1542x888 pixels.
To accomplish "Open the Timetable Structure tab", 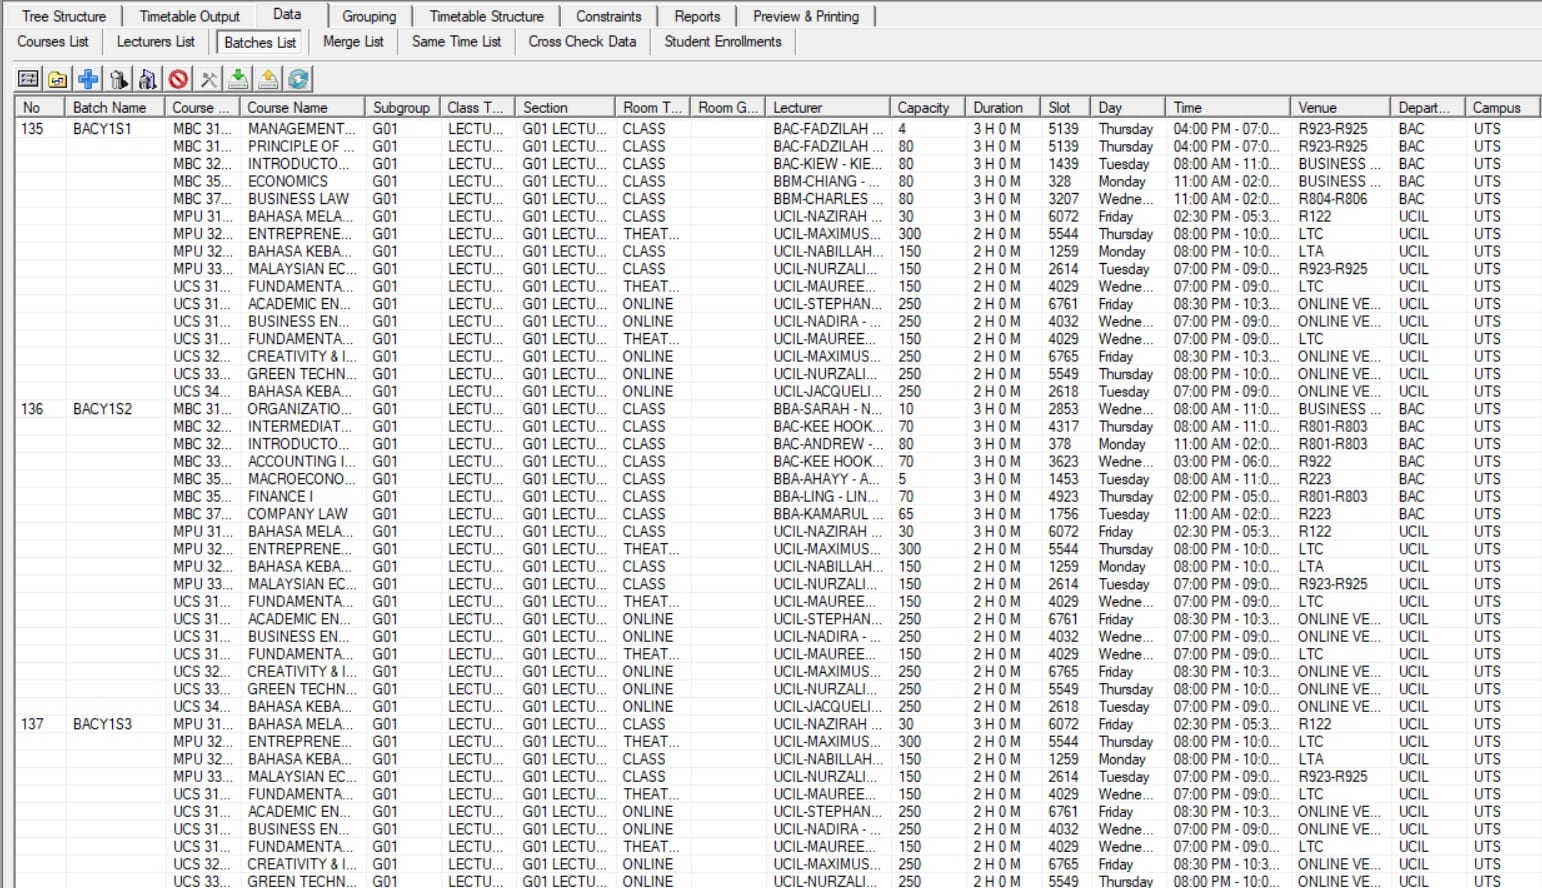I will 486,16.
